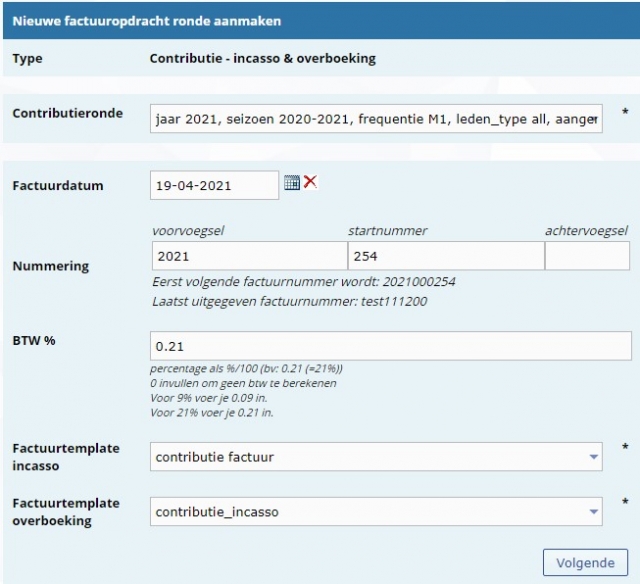Screen dimensions: 640x584
Task: Click the Factuurdatum field showing 19-04-2021
Action: pyautogui.click(x=214, y=185)
